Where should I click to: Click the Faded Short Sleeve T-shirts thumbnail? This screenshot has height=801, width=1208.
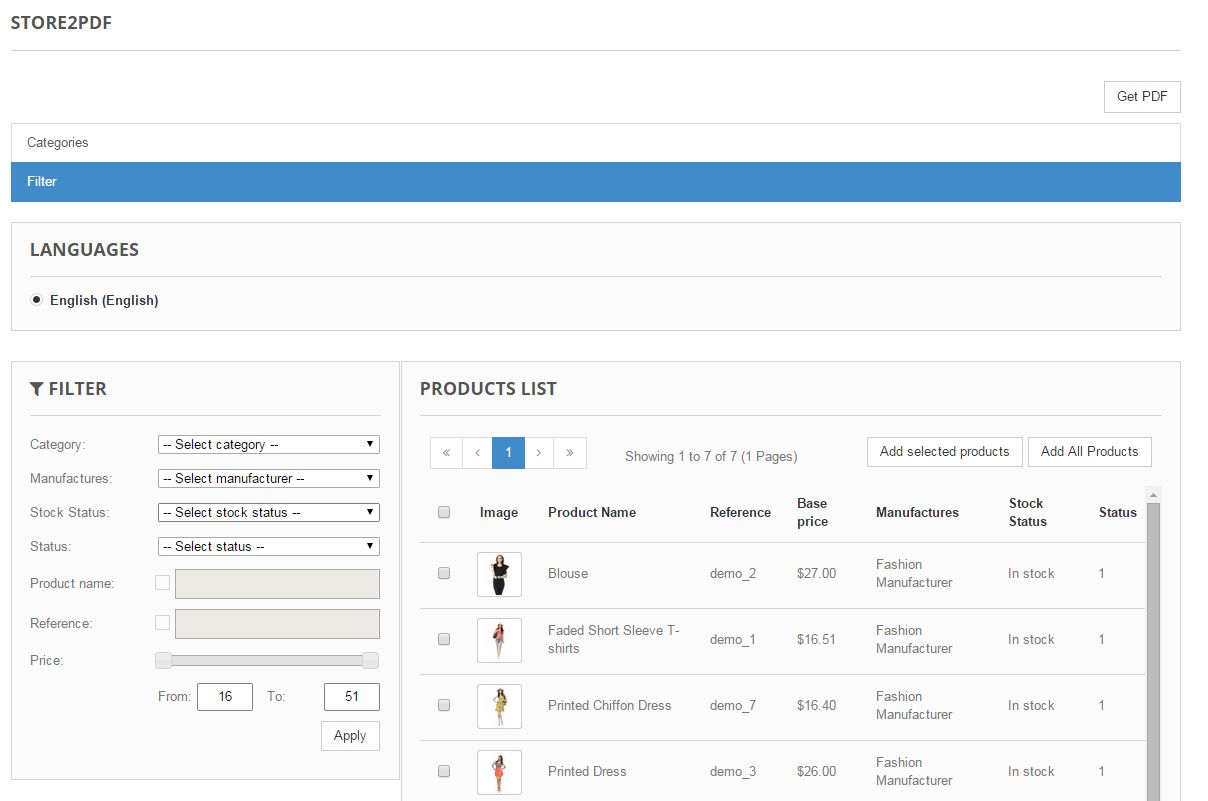[499, 640]
